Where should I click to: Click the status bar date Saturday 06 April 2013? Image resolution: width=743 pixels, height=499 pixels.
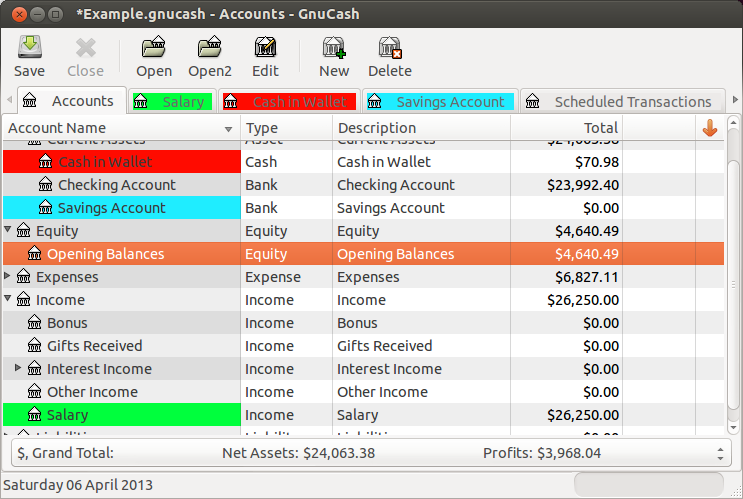pos(78,485)
